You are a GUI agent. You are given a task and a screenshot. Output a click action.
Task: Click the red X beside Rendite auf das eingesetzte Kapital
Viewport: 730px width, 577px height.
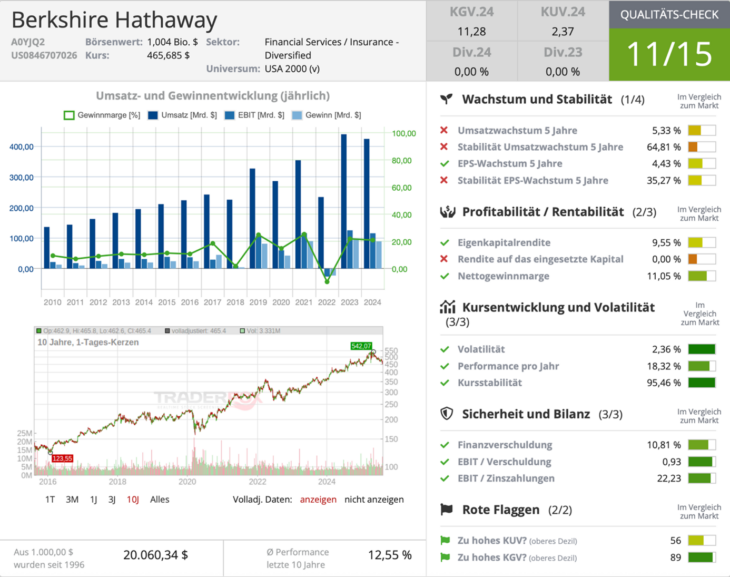click(x=444, y=259)
